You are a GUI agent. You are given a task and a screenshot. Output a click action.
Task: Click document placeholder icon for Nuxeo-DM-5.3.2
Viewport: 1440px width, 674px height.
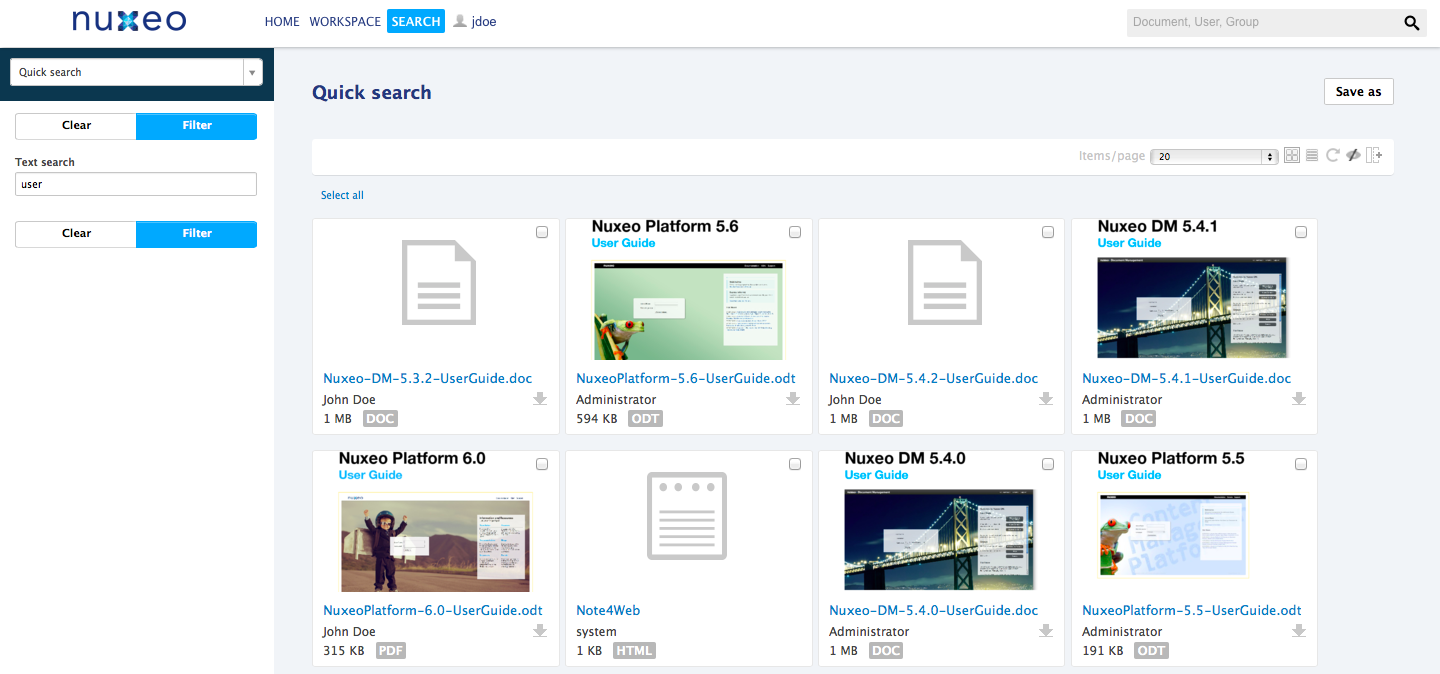439,282
